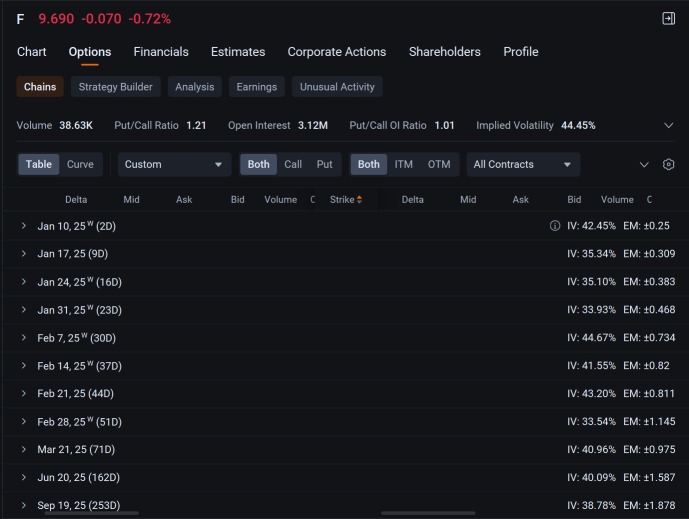Filter to ITM contracts
The image size is (689, 519).
coord(403,164)
